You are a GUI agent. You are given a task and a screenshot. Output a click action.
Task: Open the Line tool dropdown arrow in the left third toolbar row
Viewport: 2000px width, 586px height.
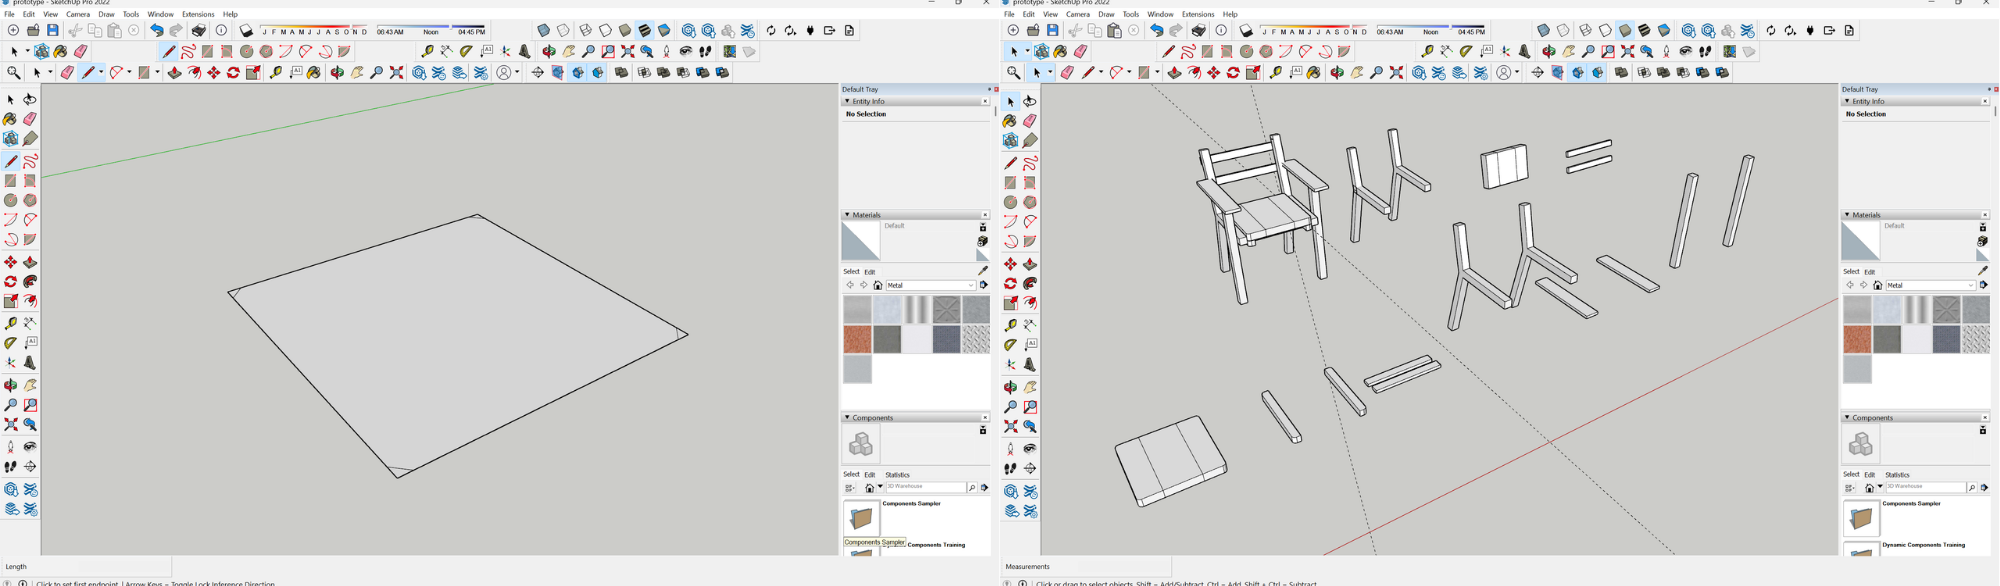tap(101, 72)
